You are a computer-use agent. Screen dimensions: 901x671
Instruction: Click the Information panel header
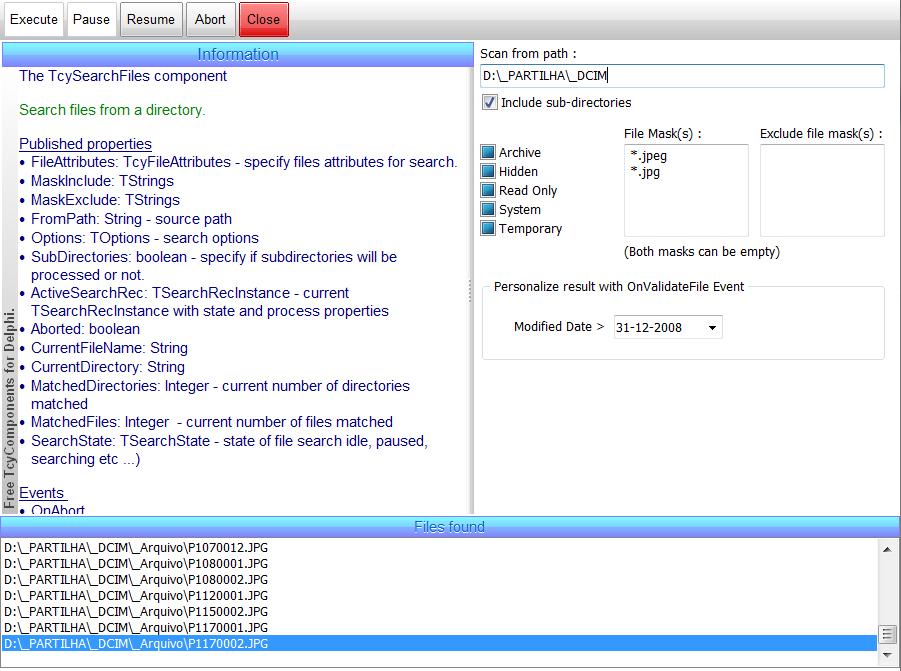click(238, 54)
